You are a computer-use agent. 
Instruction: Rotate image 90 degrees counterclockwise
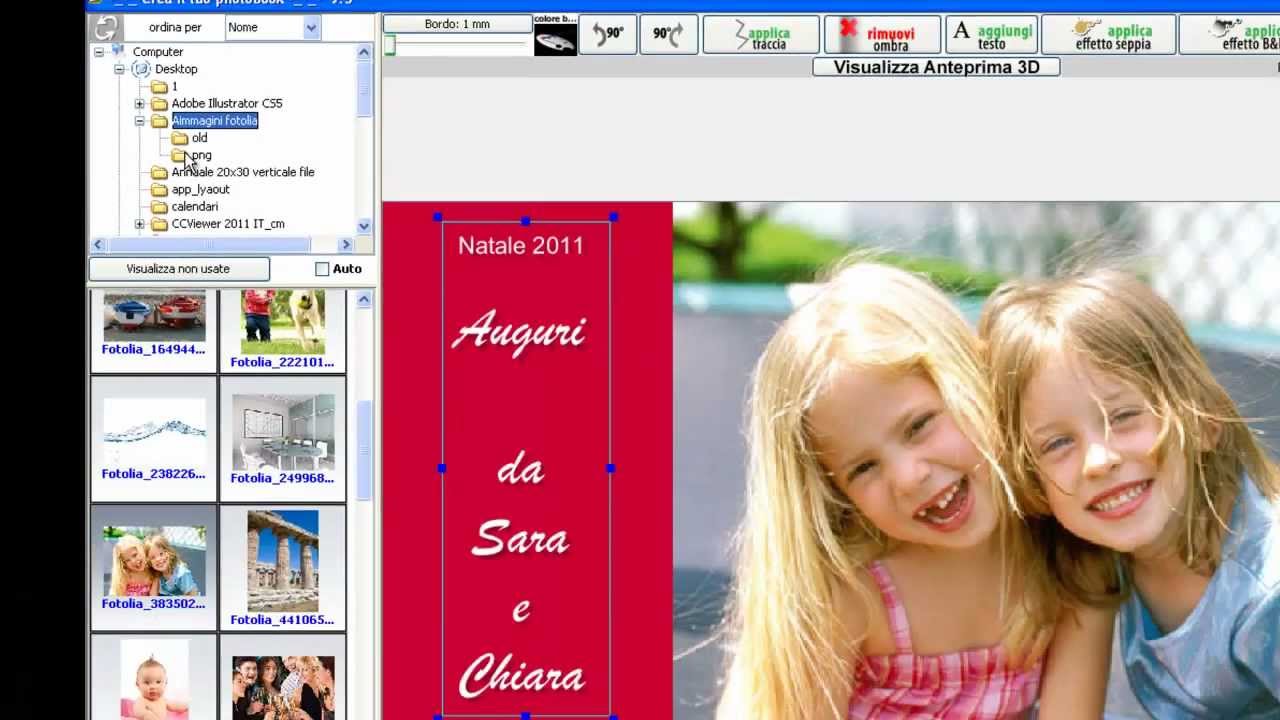(x=608, y=35)
